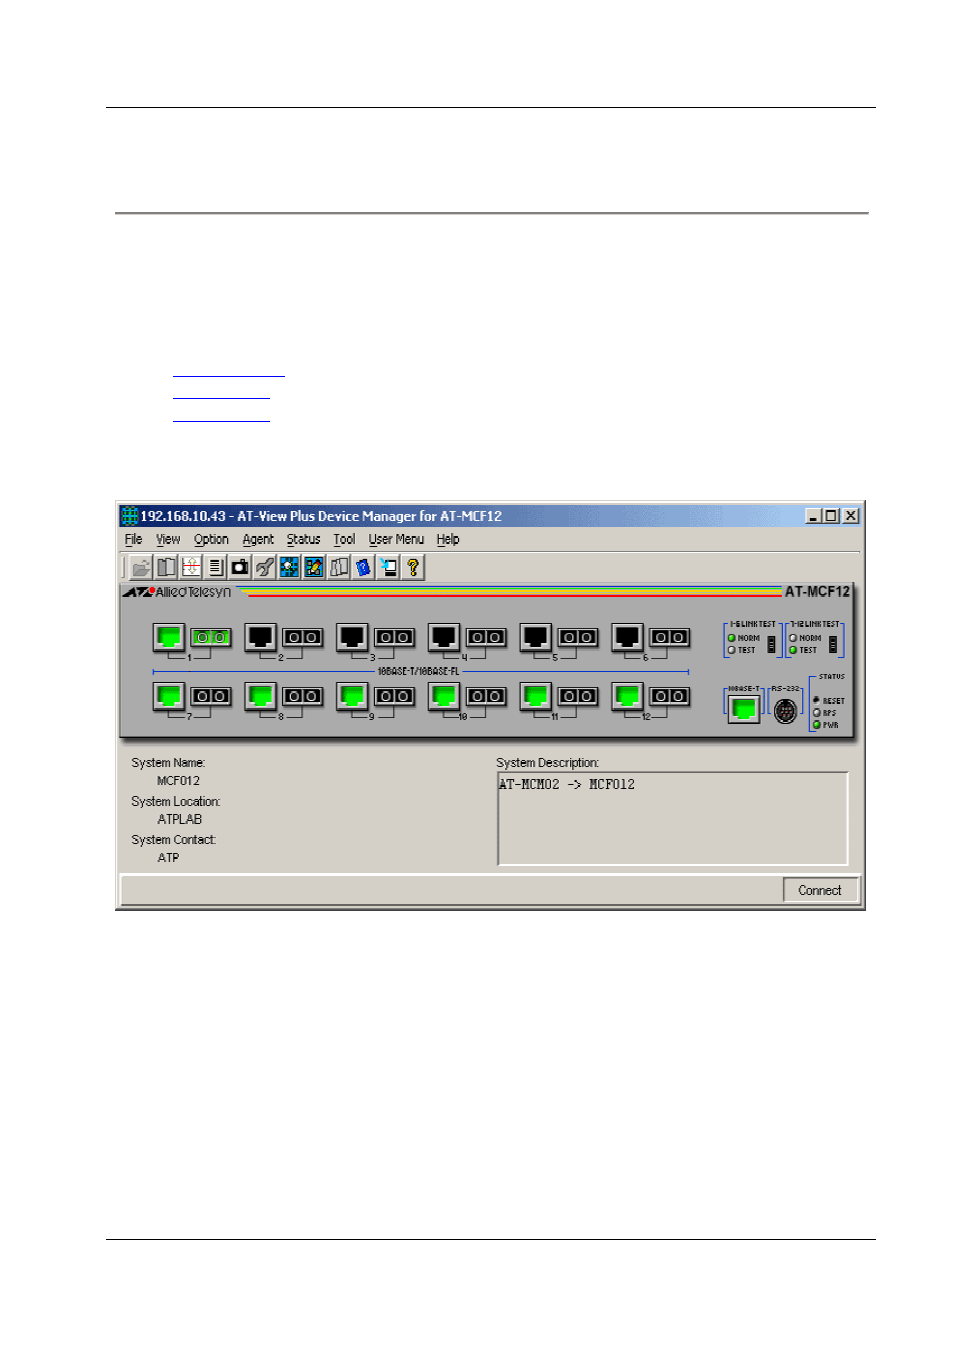This screenshot has height=1350, width=954.
Task: Open the Status menu
Action: tap(303, 539)
